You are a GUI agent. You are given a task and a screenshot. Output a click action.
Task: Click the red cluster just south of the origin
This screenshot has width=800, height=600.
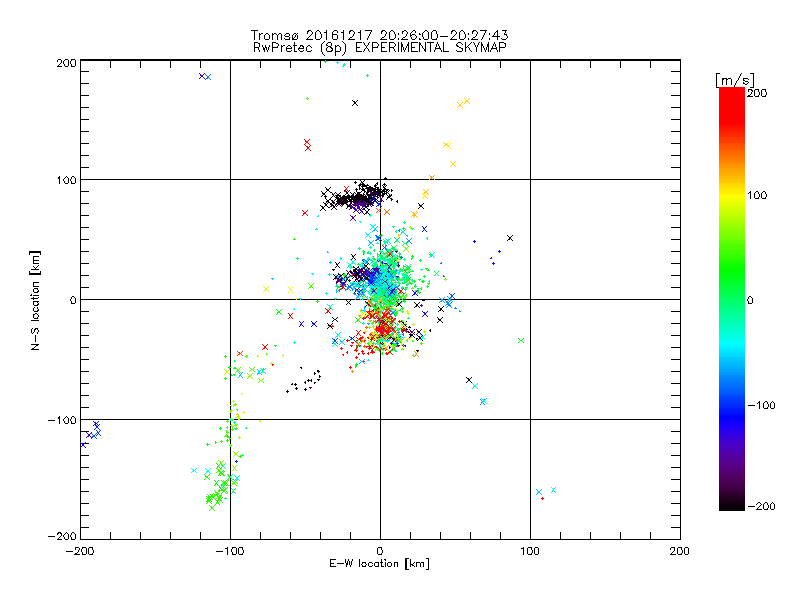tap(382, 324)
